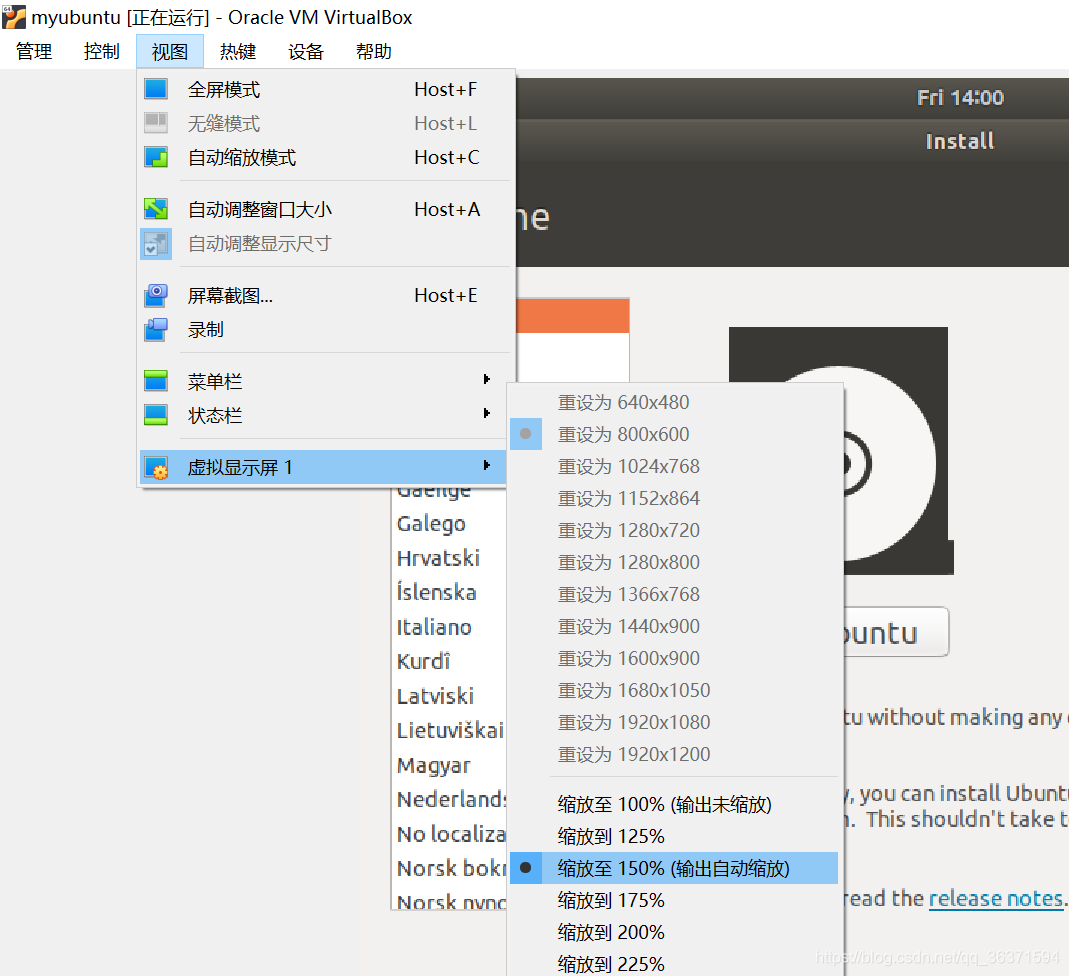
Task: Open the release notes link
Action: point(996,898)
